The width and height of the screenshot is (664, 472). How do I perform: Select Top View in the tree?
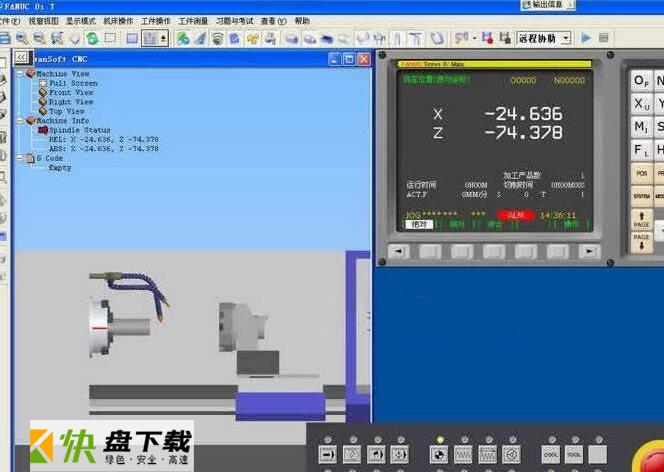point(66,111)
